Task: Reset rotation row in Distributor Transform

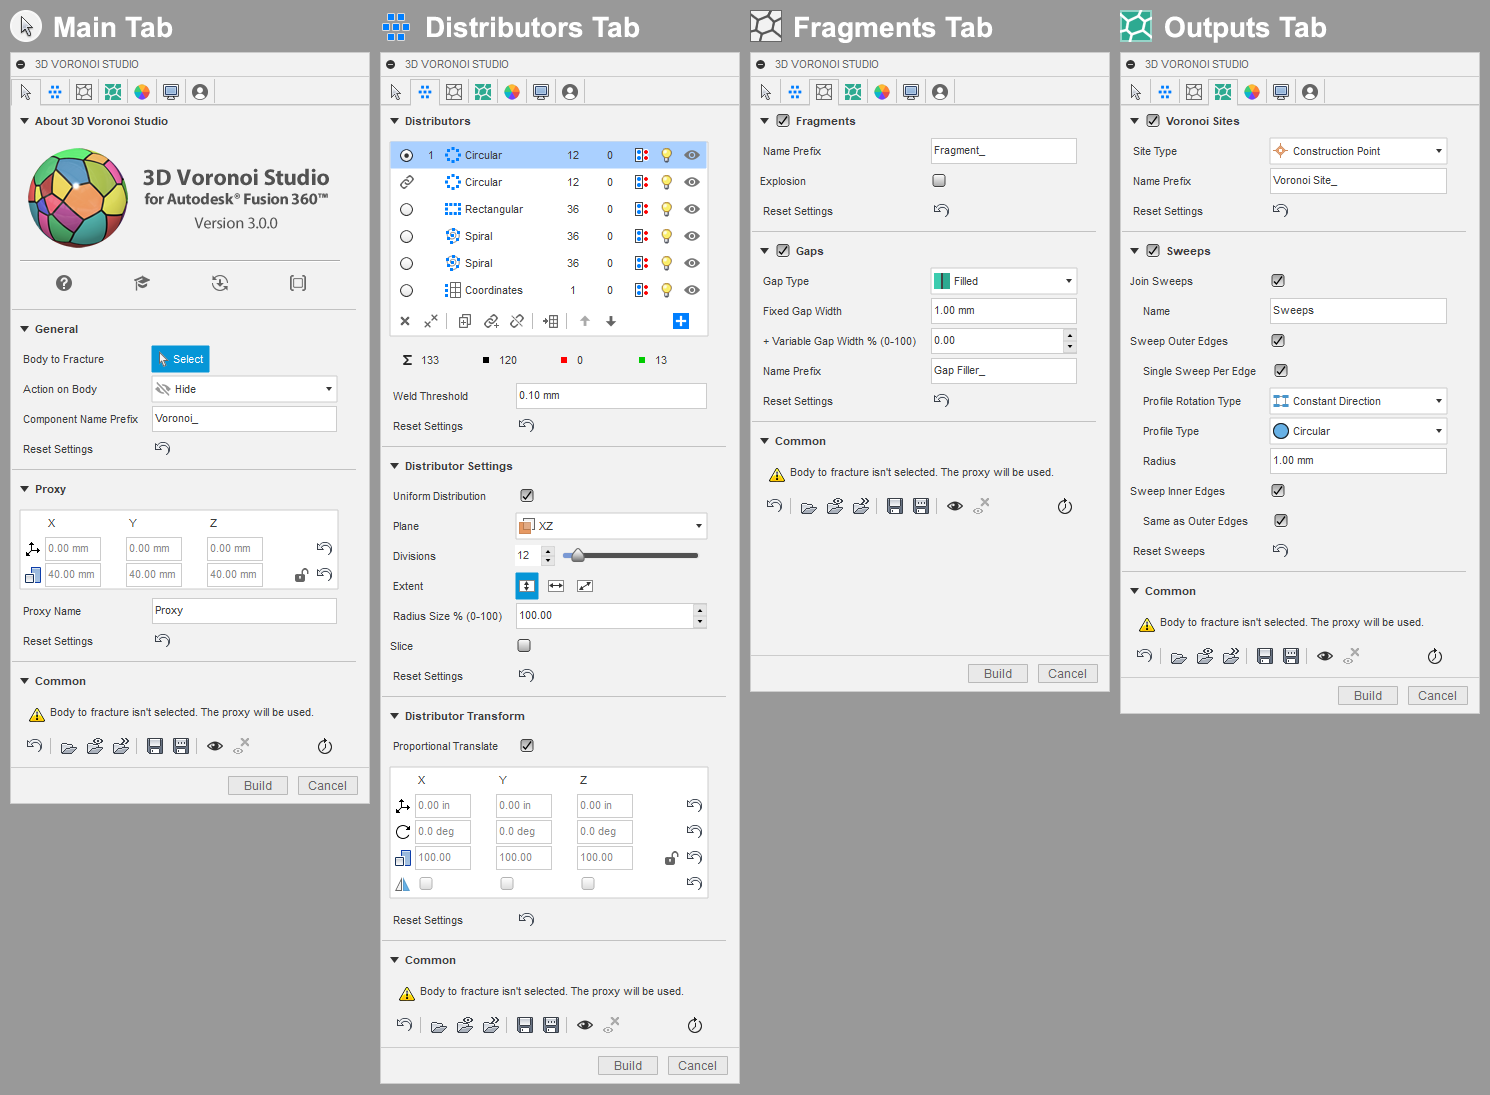Action: (694, 831)
